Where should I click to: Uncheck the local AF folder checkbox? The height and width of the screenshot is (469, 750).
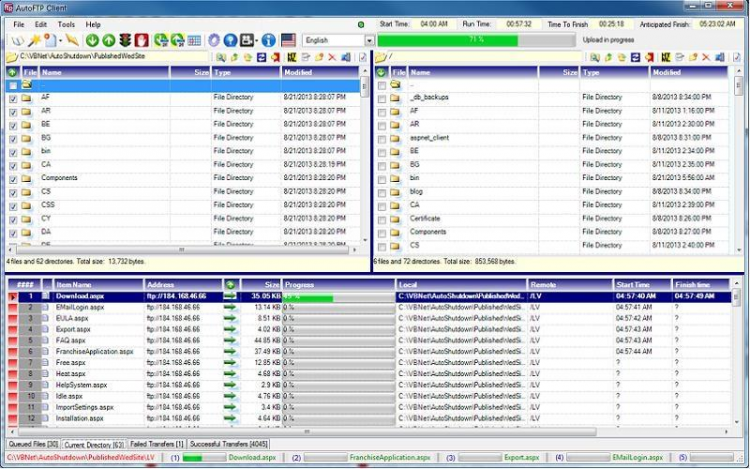(x=13, y=99)
